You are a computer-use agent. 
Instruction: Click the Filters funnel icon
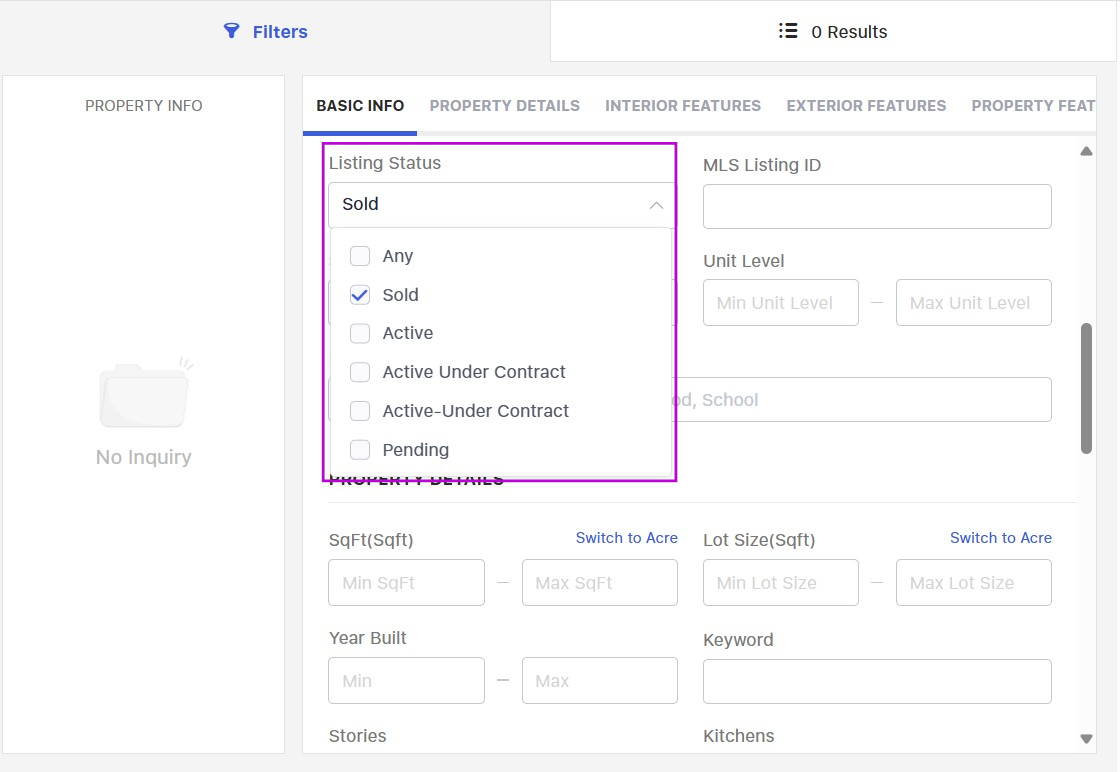[231, 31]
